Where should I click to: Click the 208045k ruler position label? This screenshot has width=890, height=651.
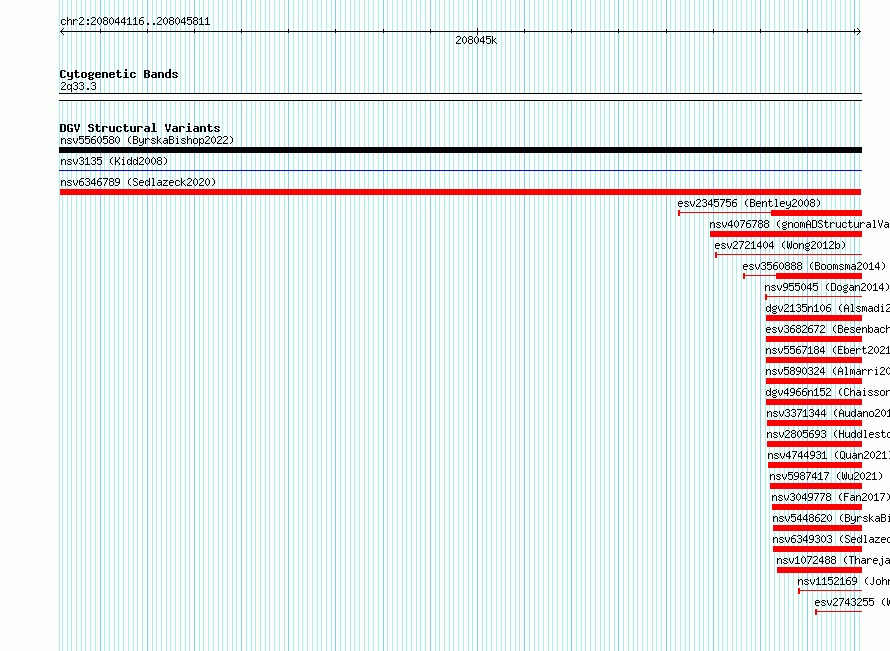pyautogui.click(x=476, y=40)
